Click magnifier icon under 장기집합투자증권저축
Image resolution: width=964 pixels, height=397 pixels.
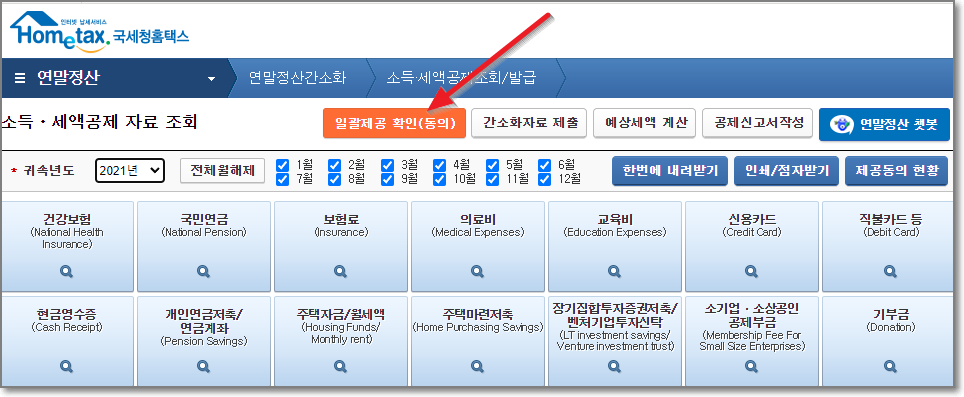pyautogui.click(x=615, y=366)
